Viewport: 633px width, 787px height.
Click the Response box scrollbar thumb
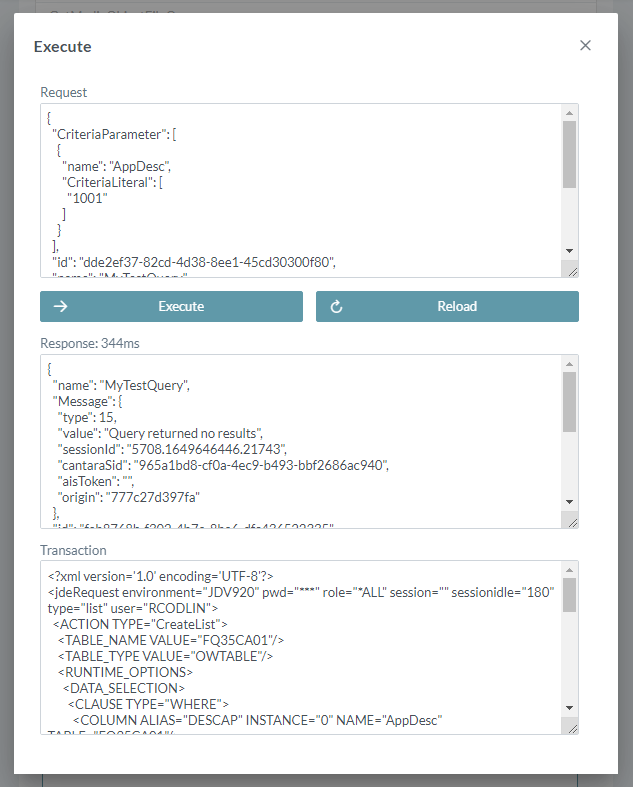click(569, 402)
